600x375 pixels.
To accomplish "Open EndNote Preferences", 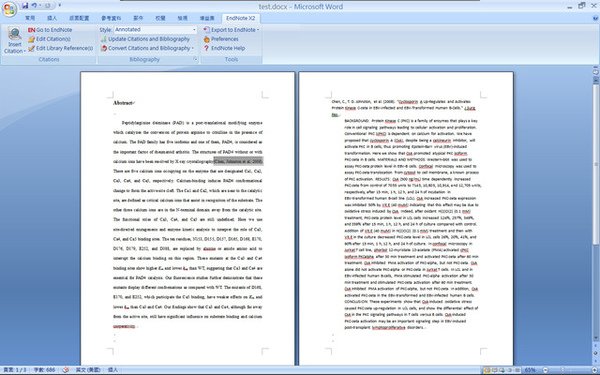I will (x=221, y=39).
